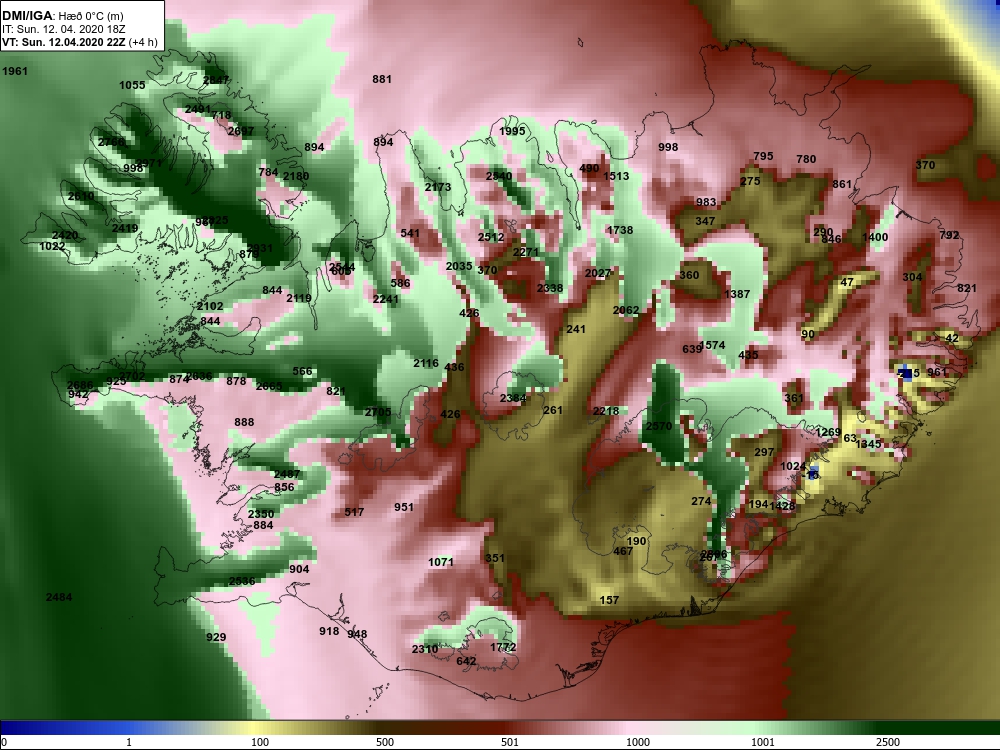Click the map value '274'
This screenshot has width=1000, height=750.
tap(701, 501)
